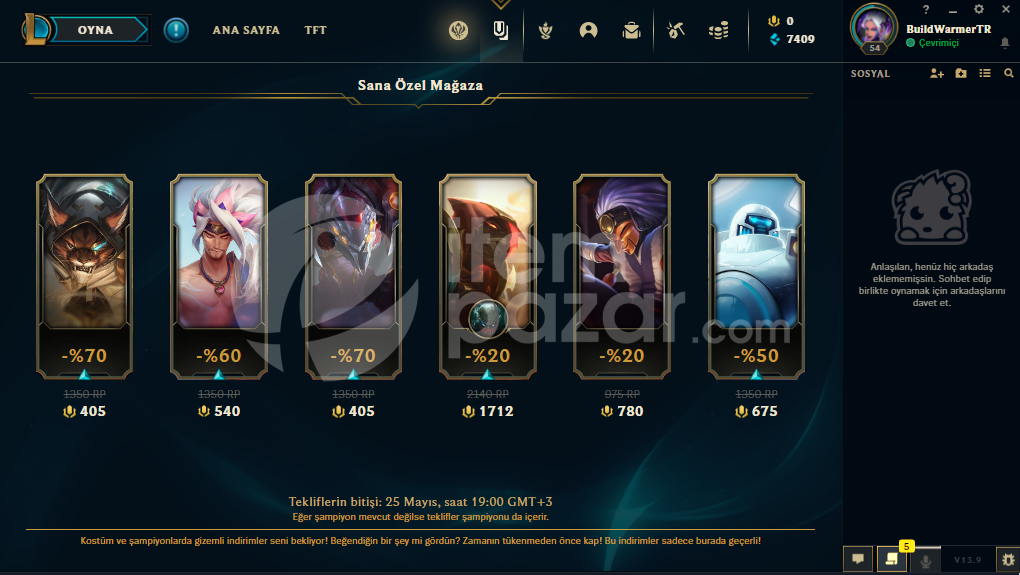Select the -%60 skin offer card priced 540
The height and width of the screenshot is (575, 1020).
pos(219,276)
